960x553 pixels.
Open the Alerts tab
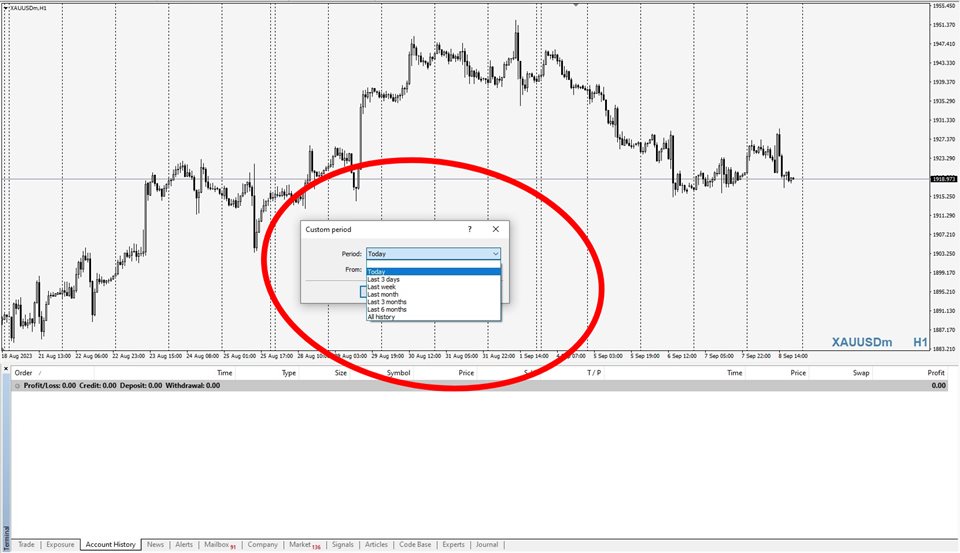click(184, 544)
